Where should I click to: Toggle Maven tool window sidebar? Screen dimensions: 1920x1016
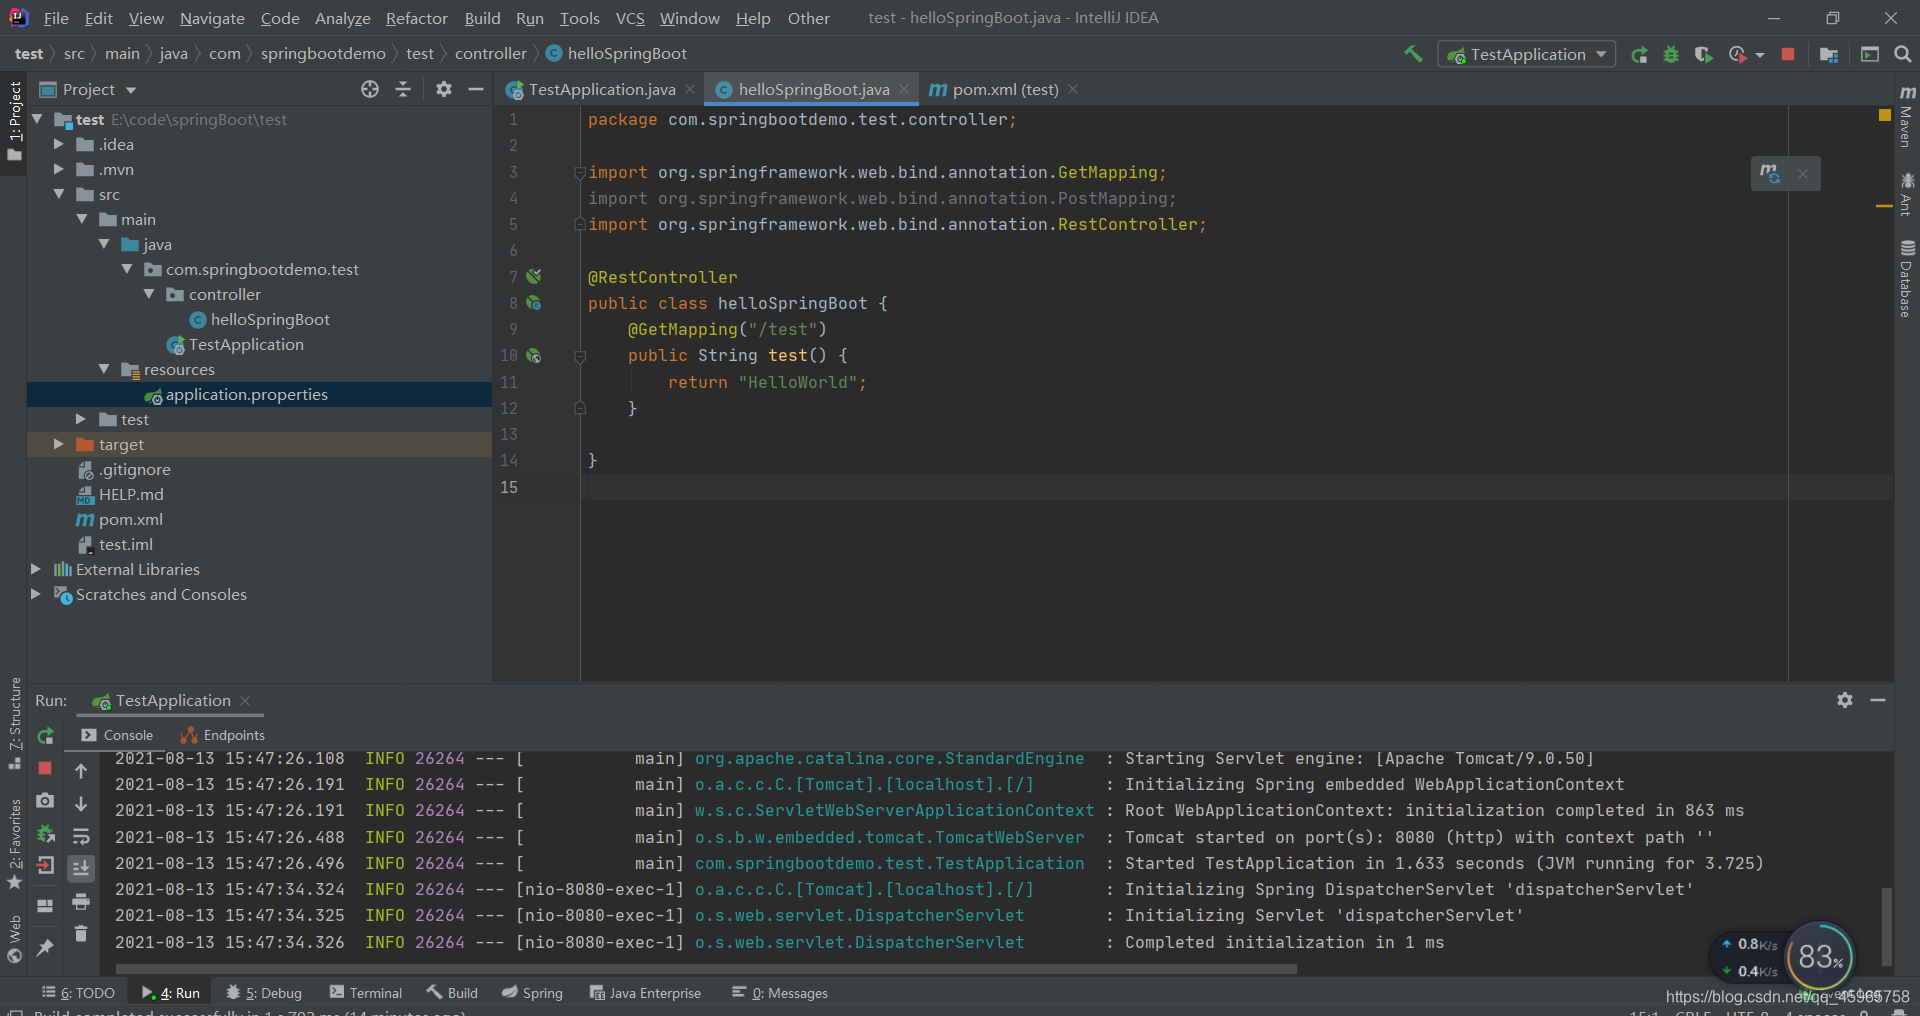1907,117
